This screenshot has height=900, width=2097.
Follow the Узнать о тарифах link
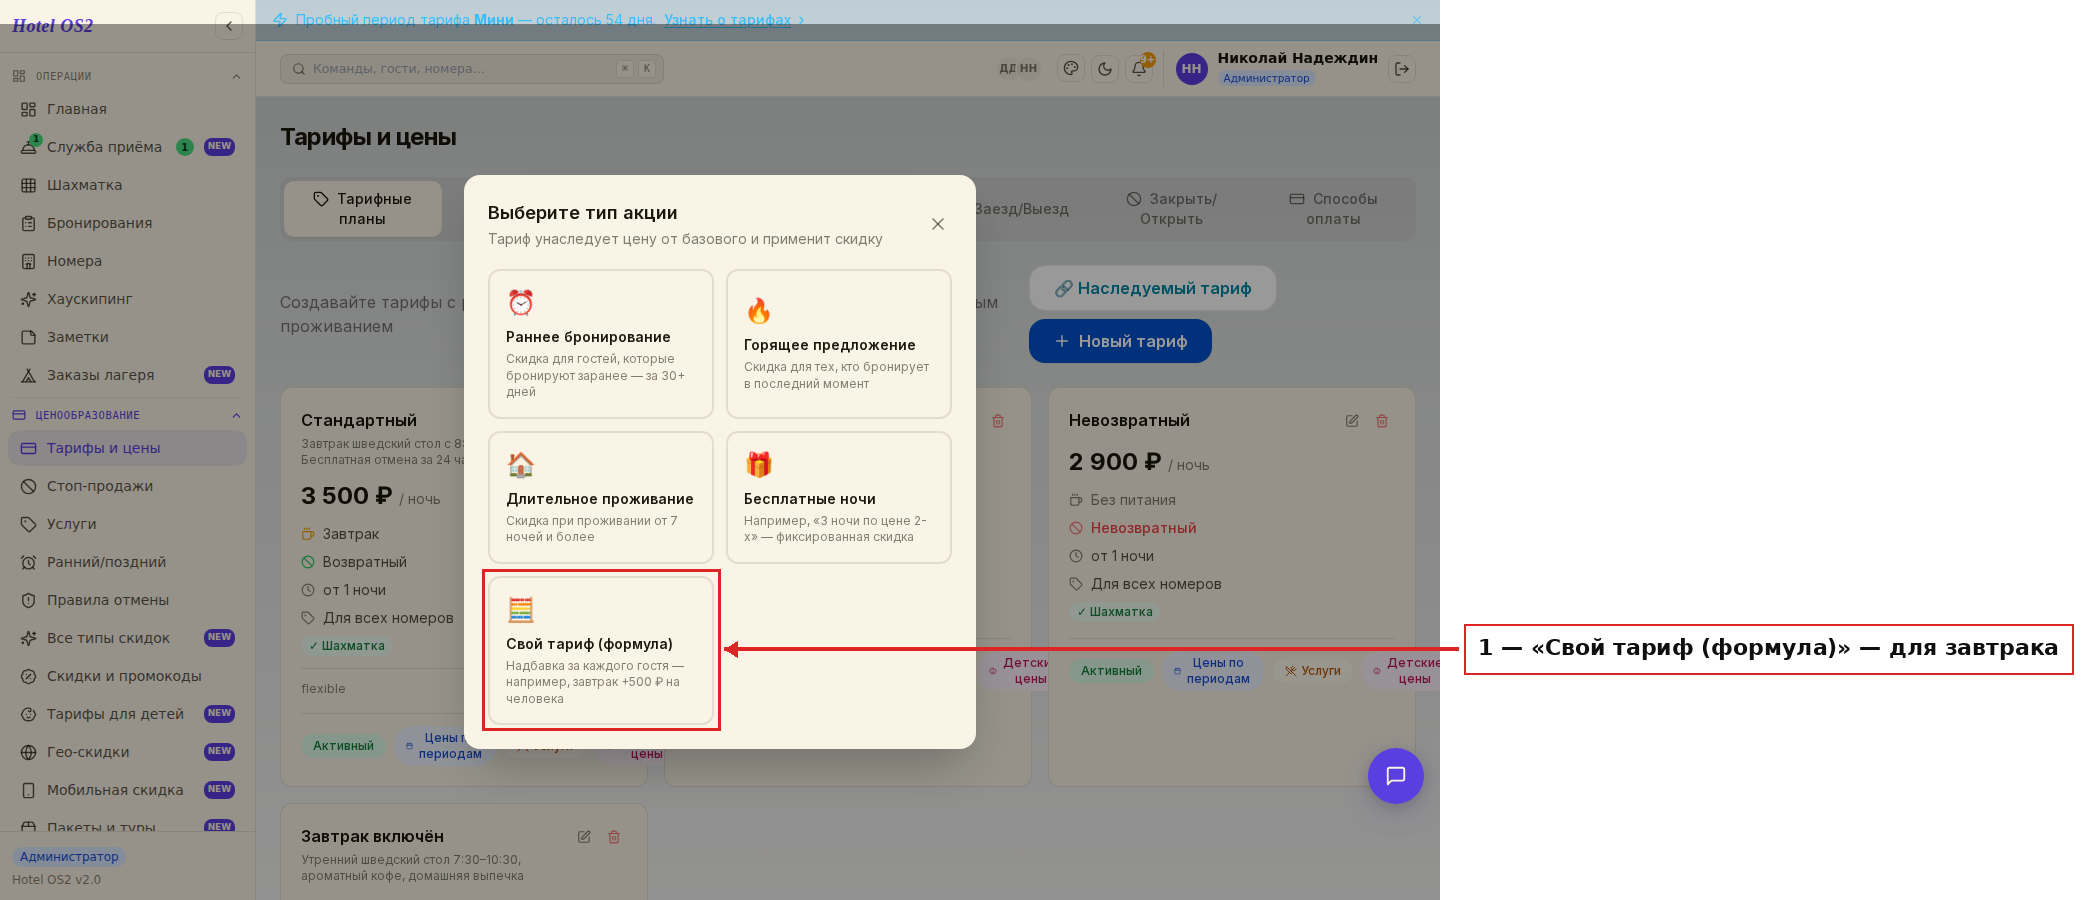click(x=728, y=20)
